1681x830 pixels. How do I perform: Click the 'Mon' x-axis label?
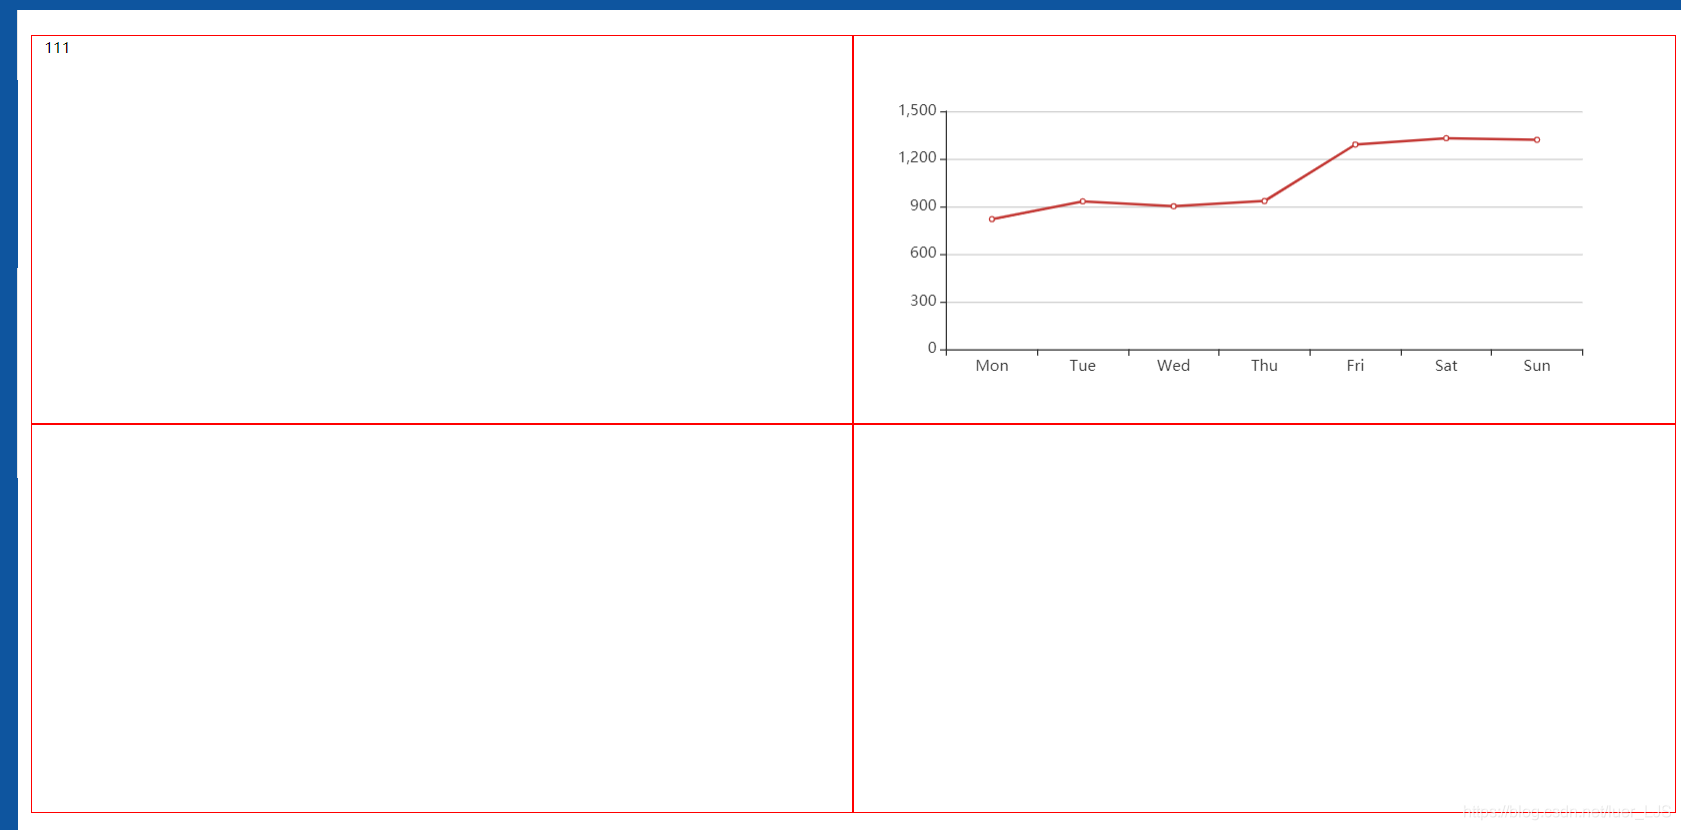pos(992,366)
